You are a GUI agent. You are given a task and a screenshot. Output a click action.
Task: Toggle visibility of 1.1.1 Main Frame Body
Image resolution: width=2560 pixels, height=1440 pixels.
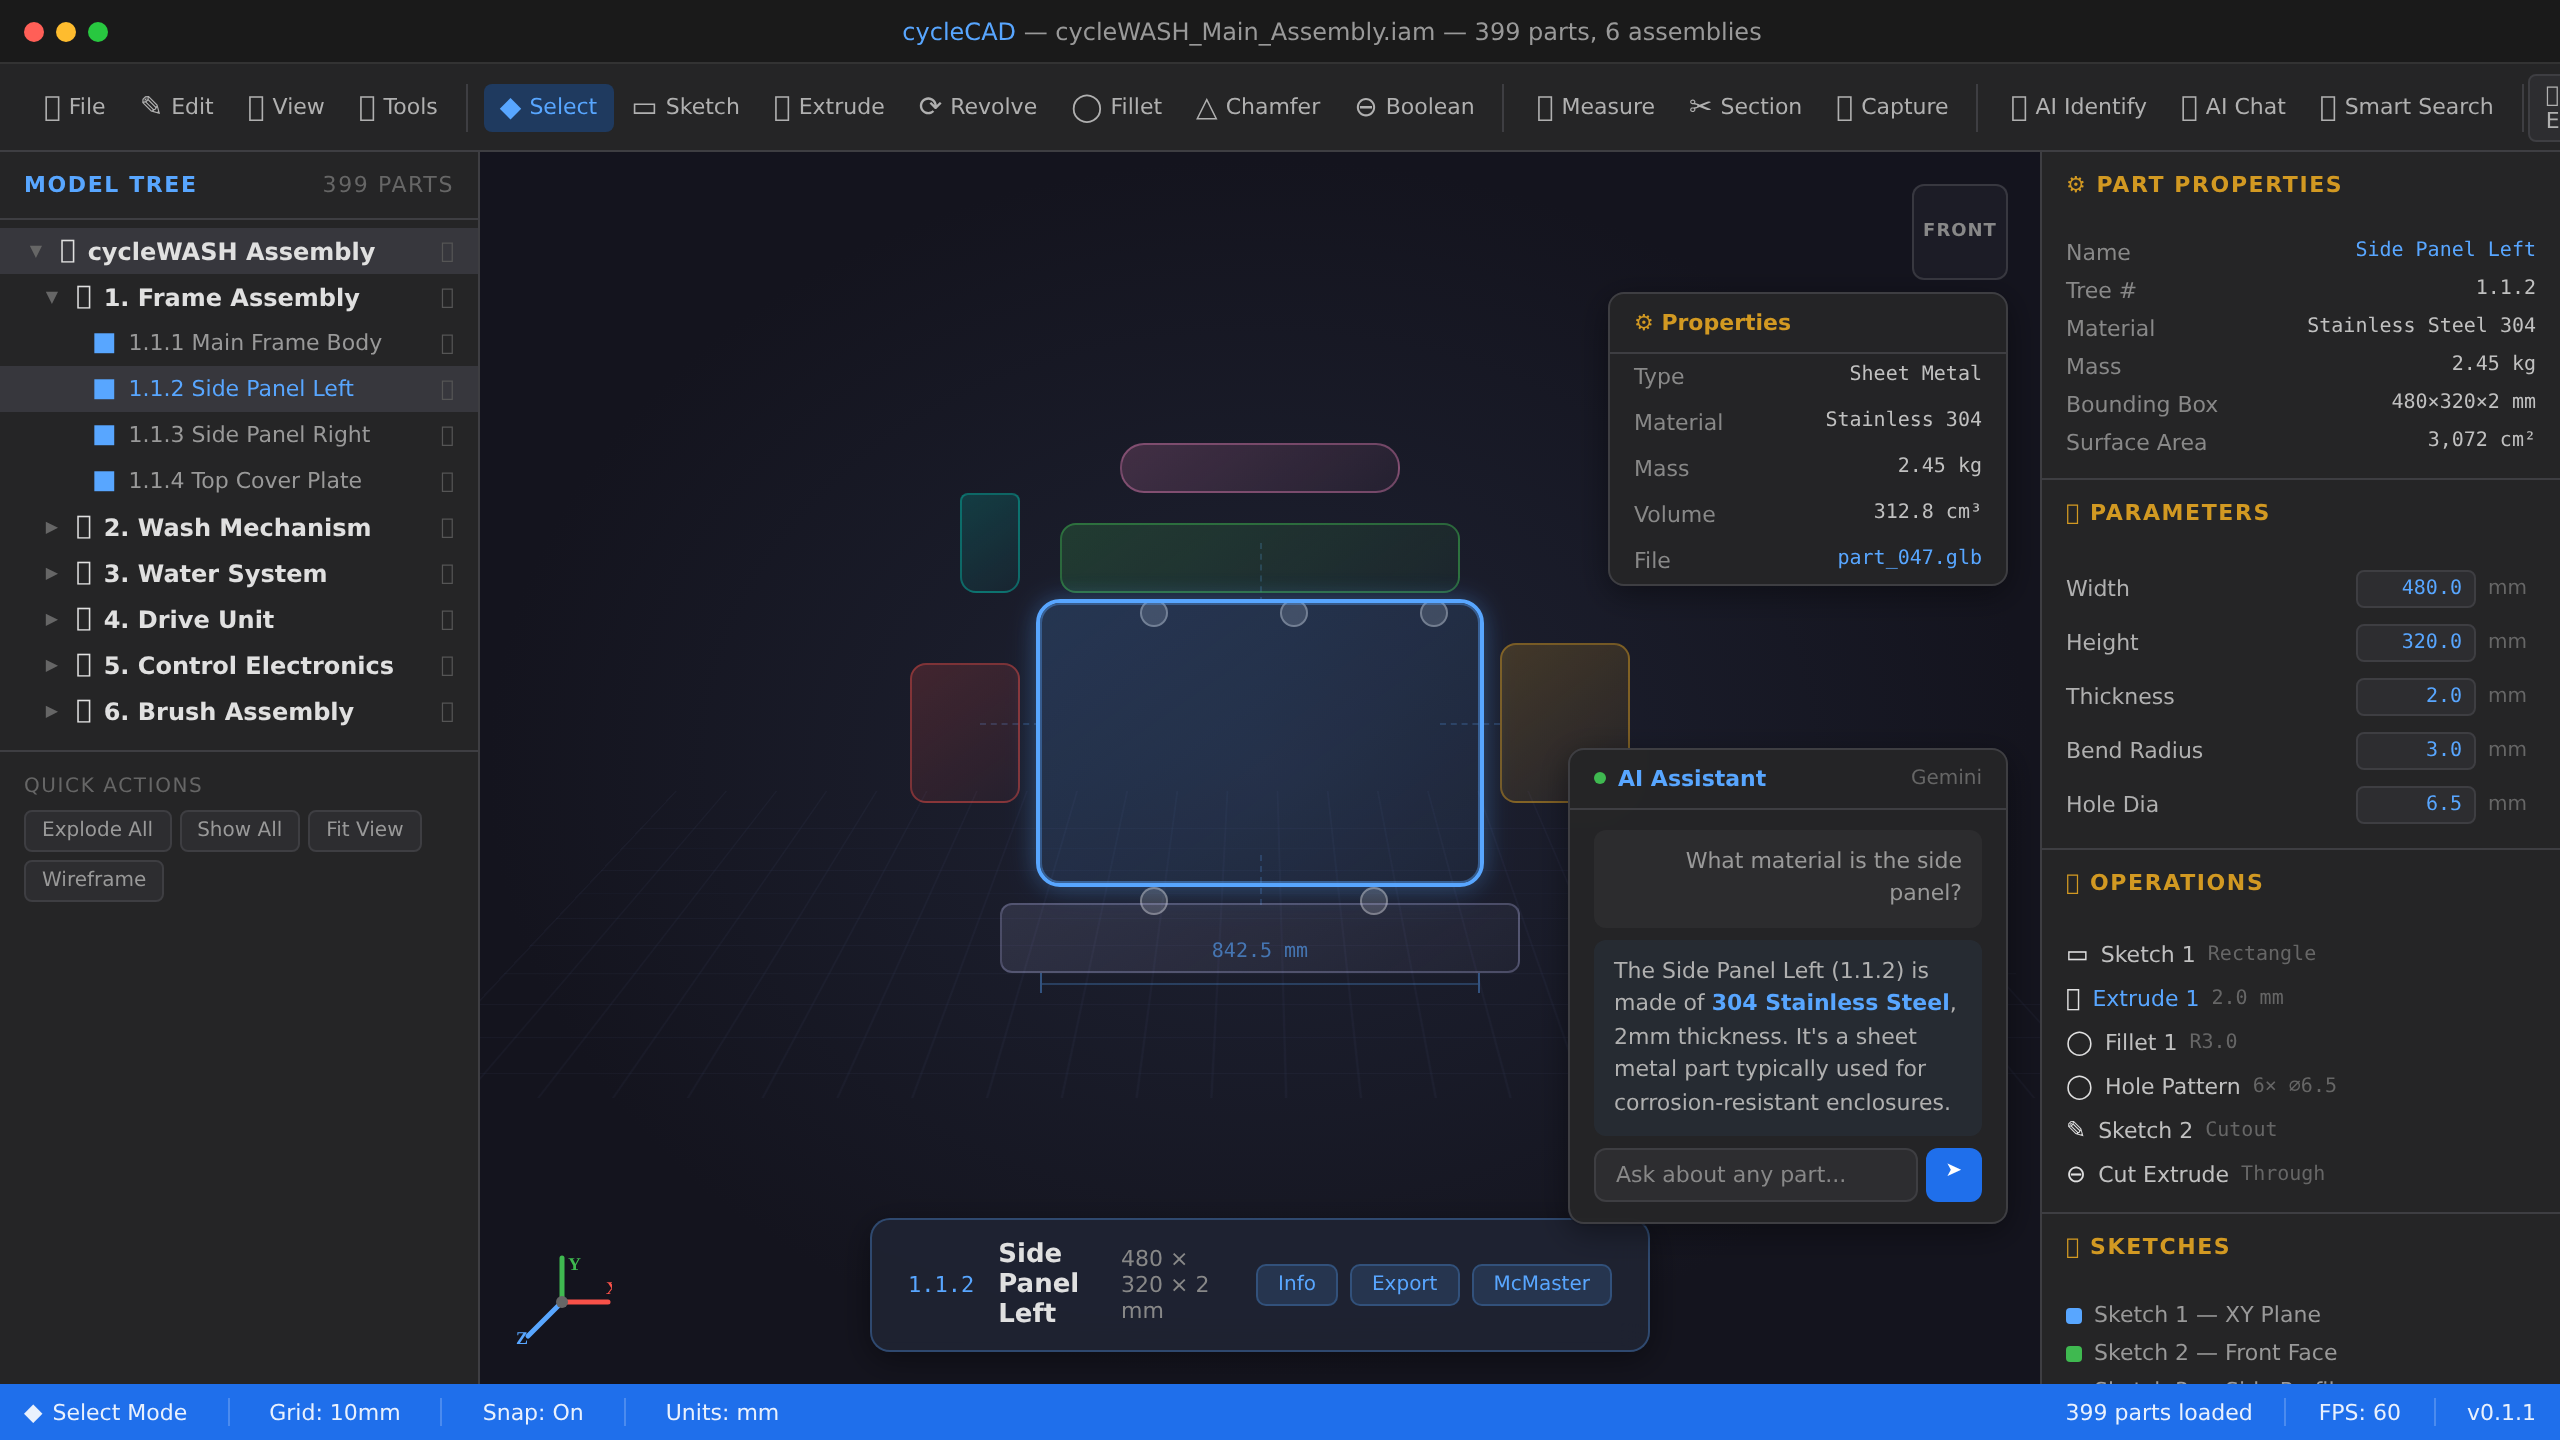pos(447,343)
